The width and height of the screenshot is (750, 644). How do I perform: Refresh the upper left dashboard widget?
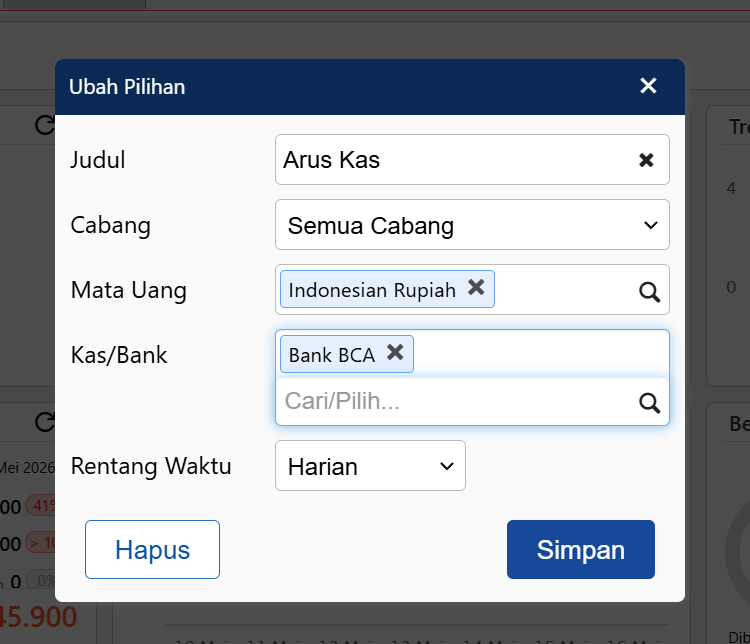(x=45, y=125)
